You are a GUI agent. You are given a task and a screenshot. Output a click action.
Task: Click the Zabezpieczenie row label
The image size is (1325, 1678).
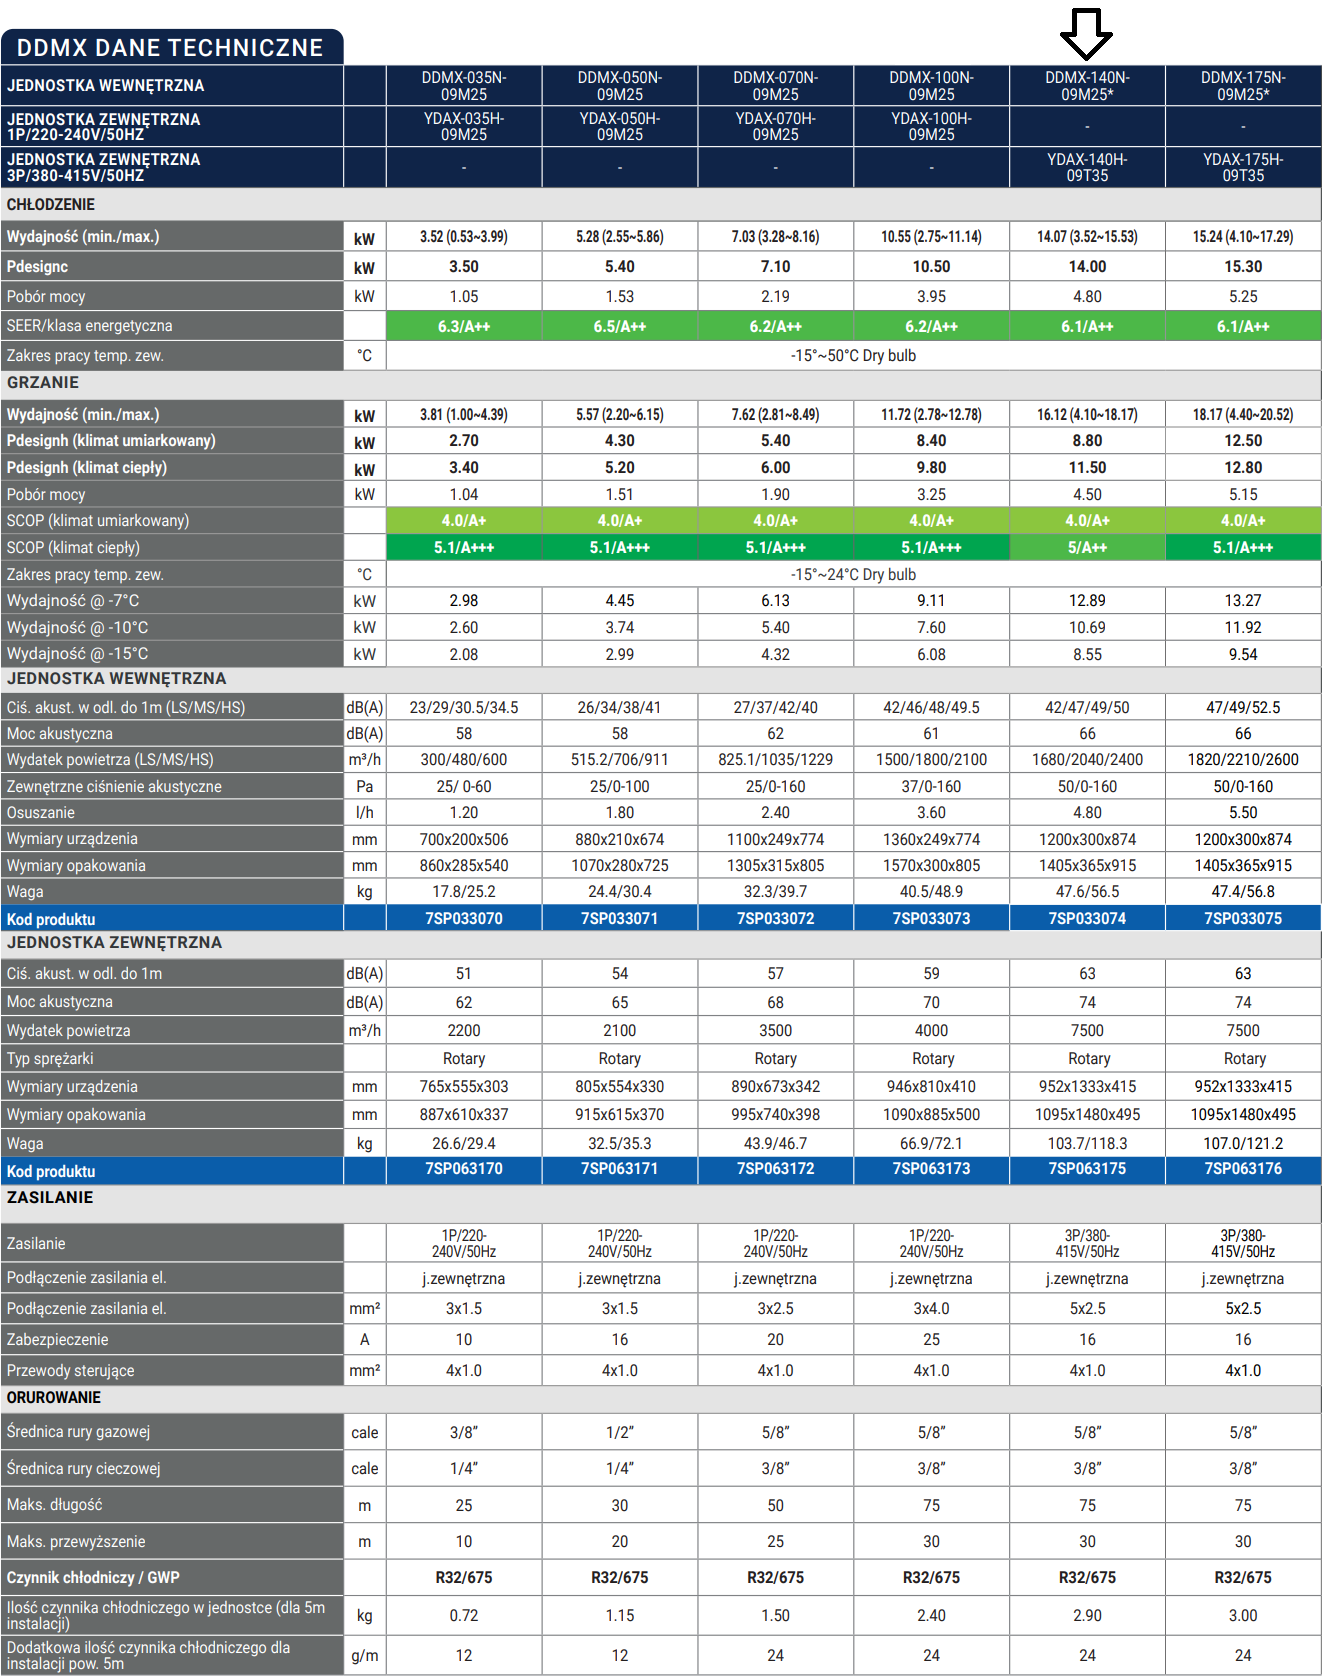[x=57, y=1340]
